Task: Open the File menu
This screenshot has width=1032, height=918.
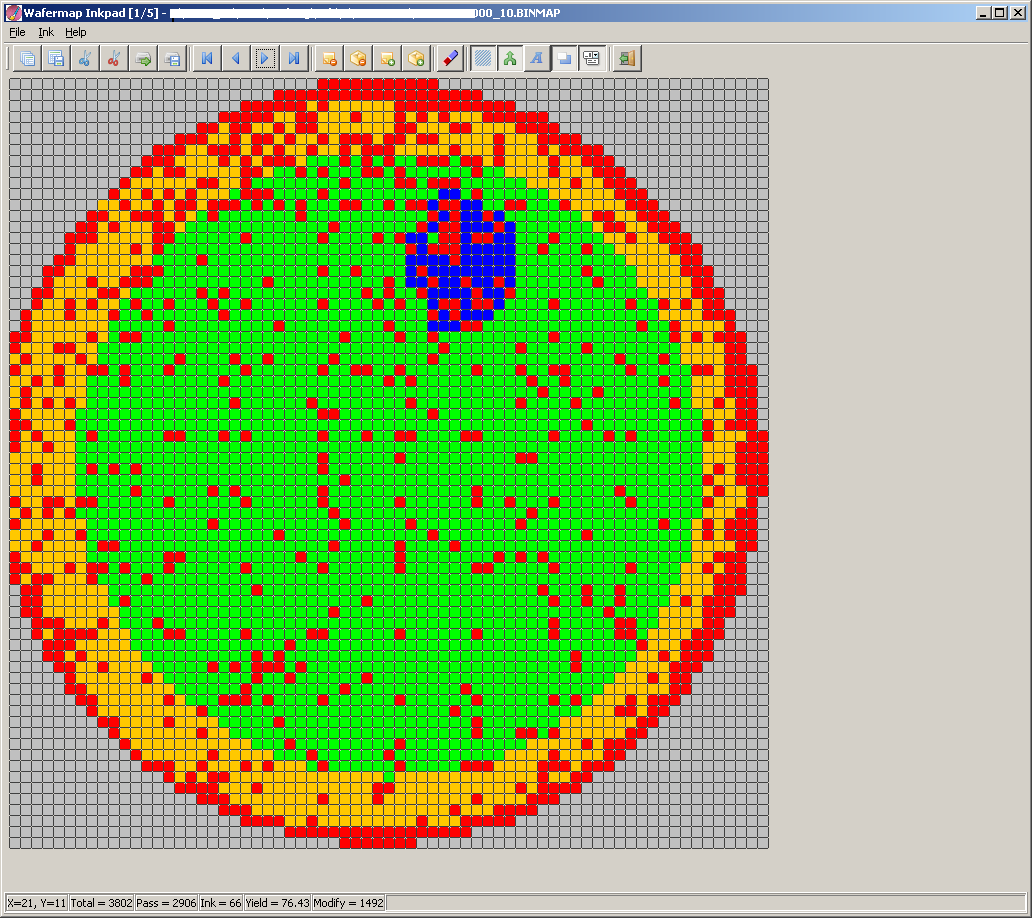Action: pyautogui.click(x=16, y=32)
